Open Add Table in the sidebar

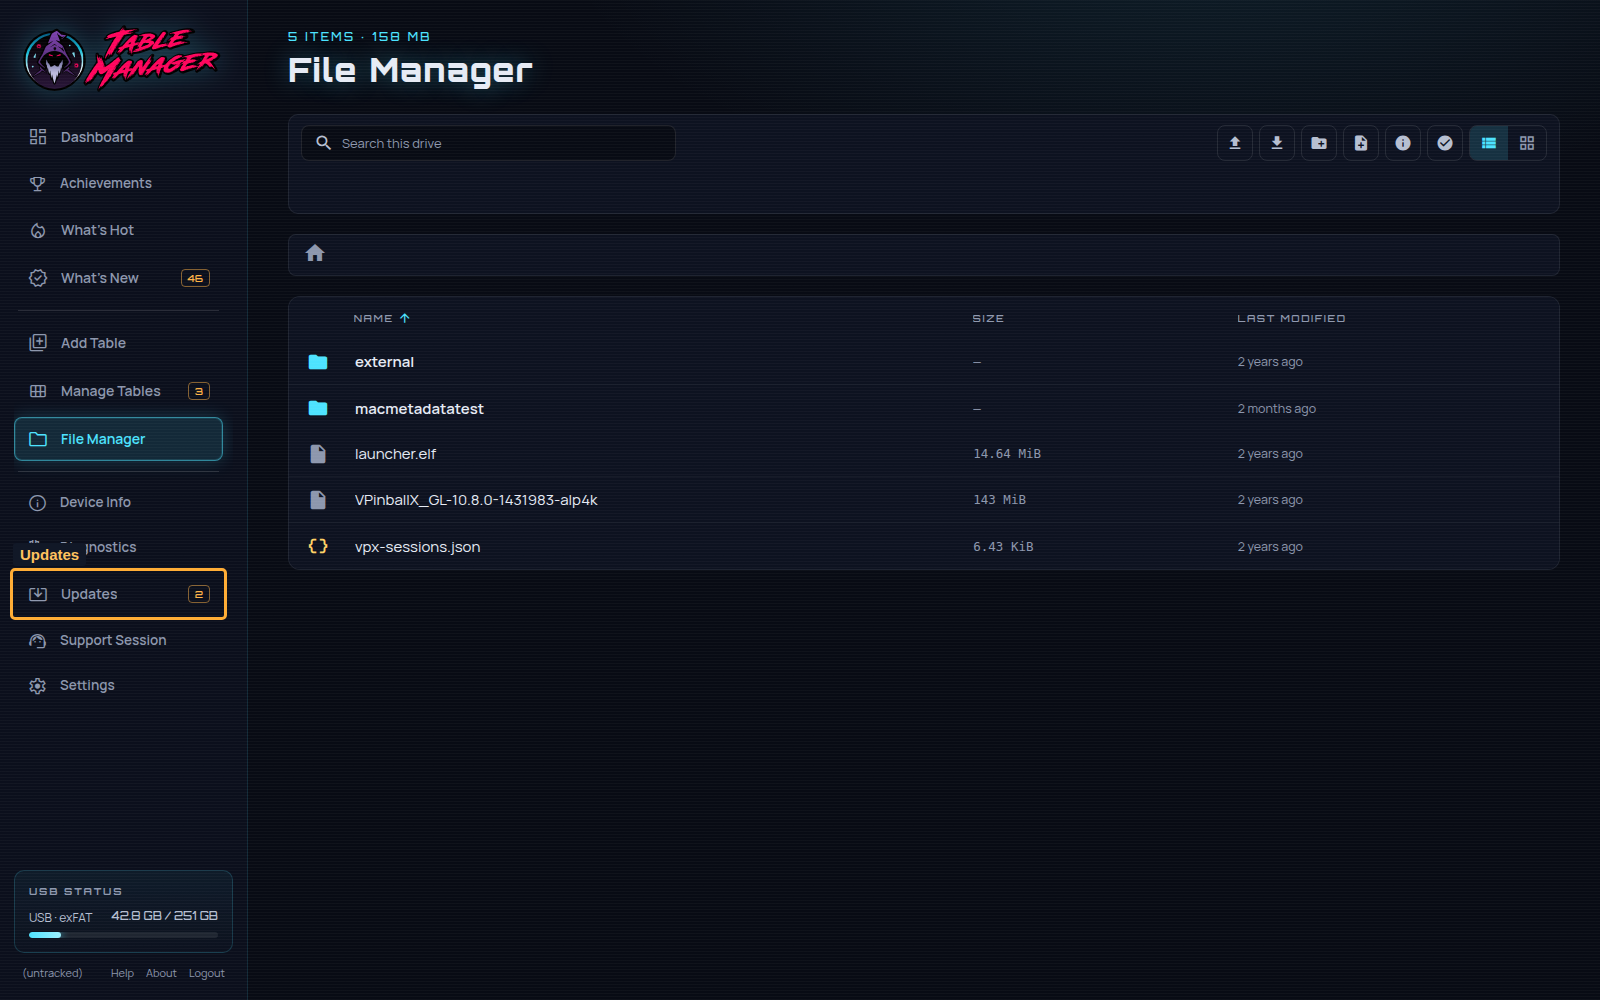point(118,343)
